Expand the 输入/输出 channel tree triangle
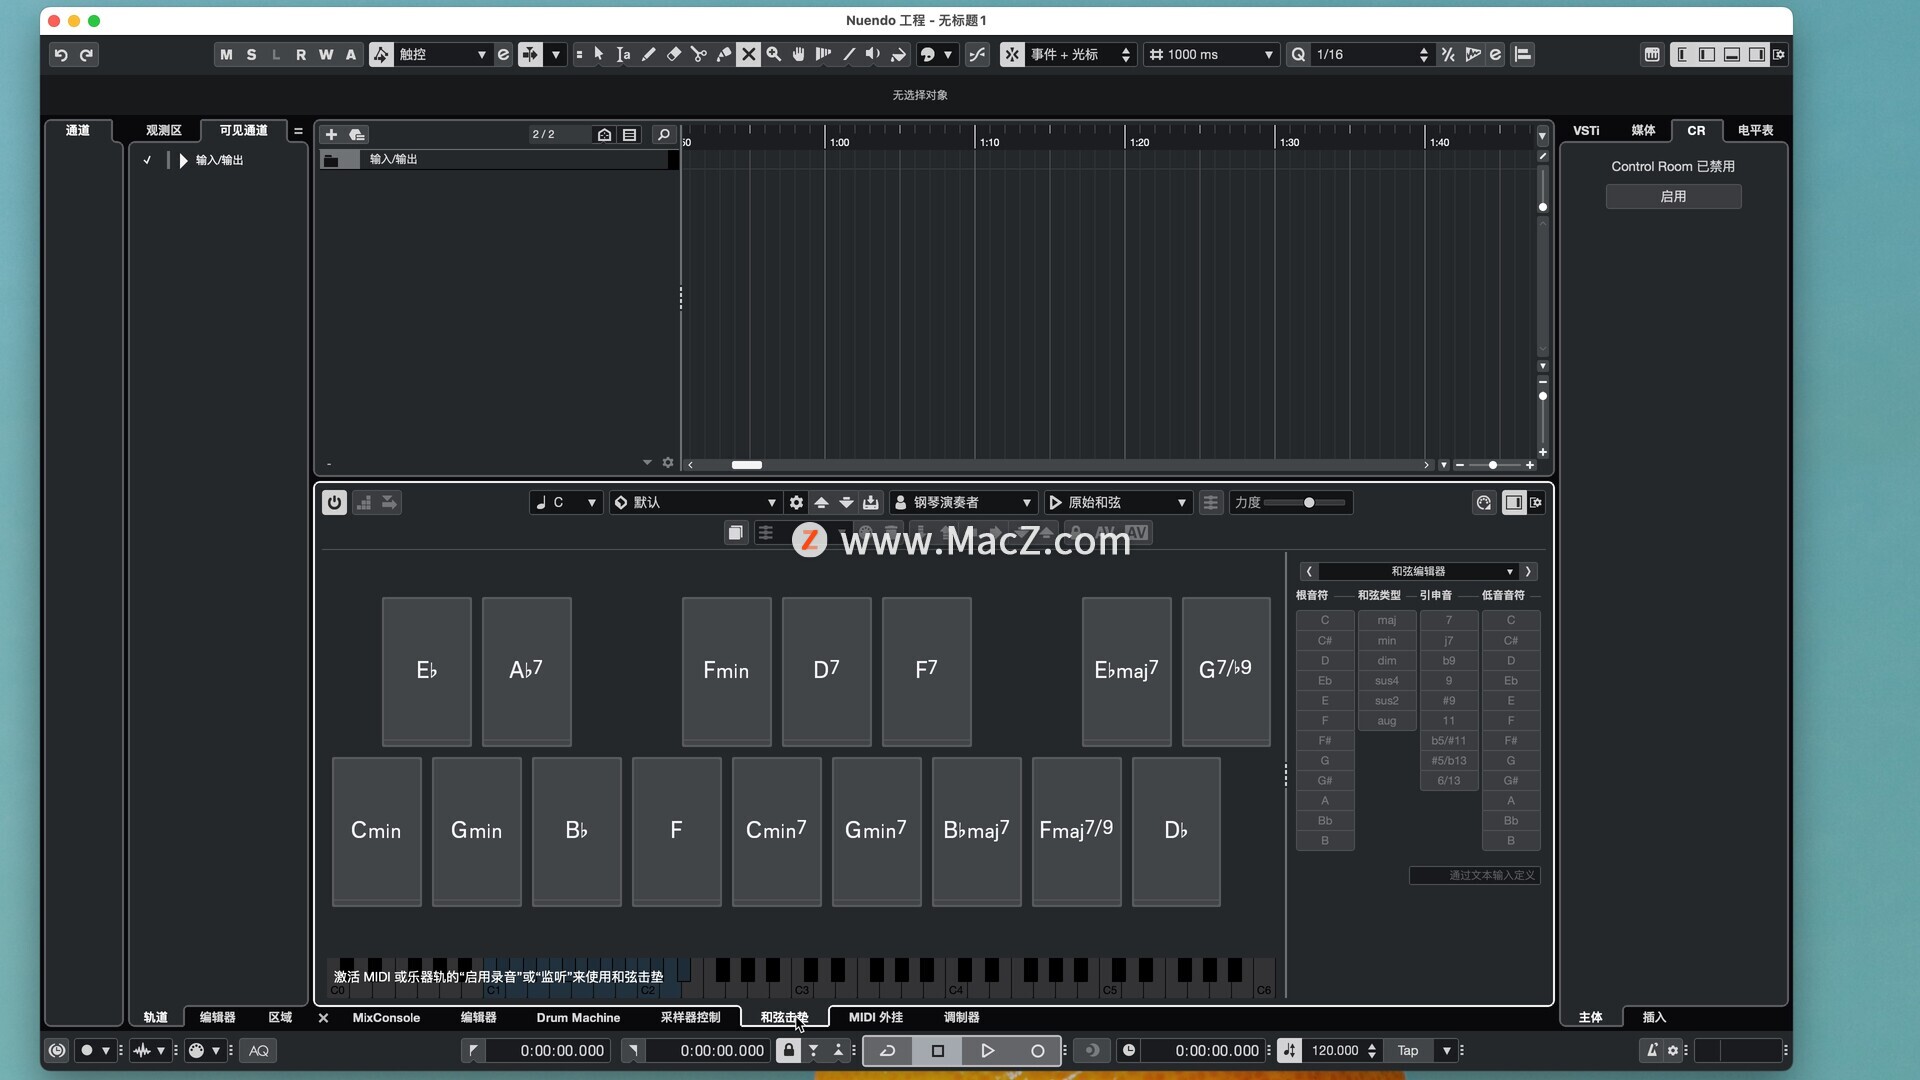This screenshot has height=1080, width=1920. (183, 160)
